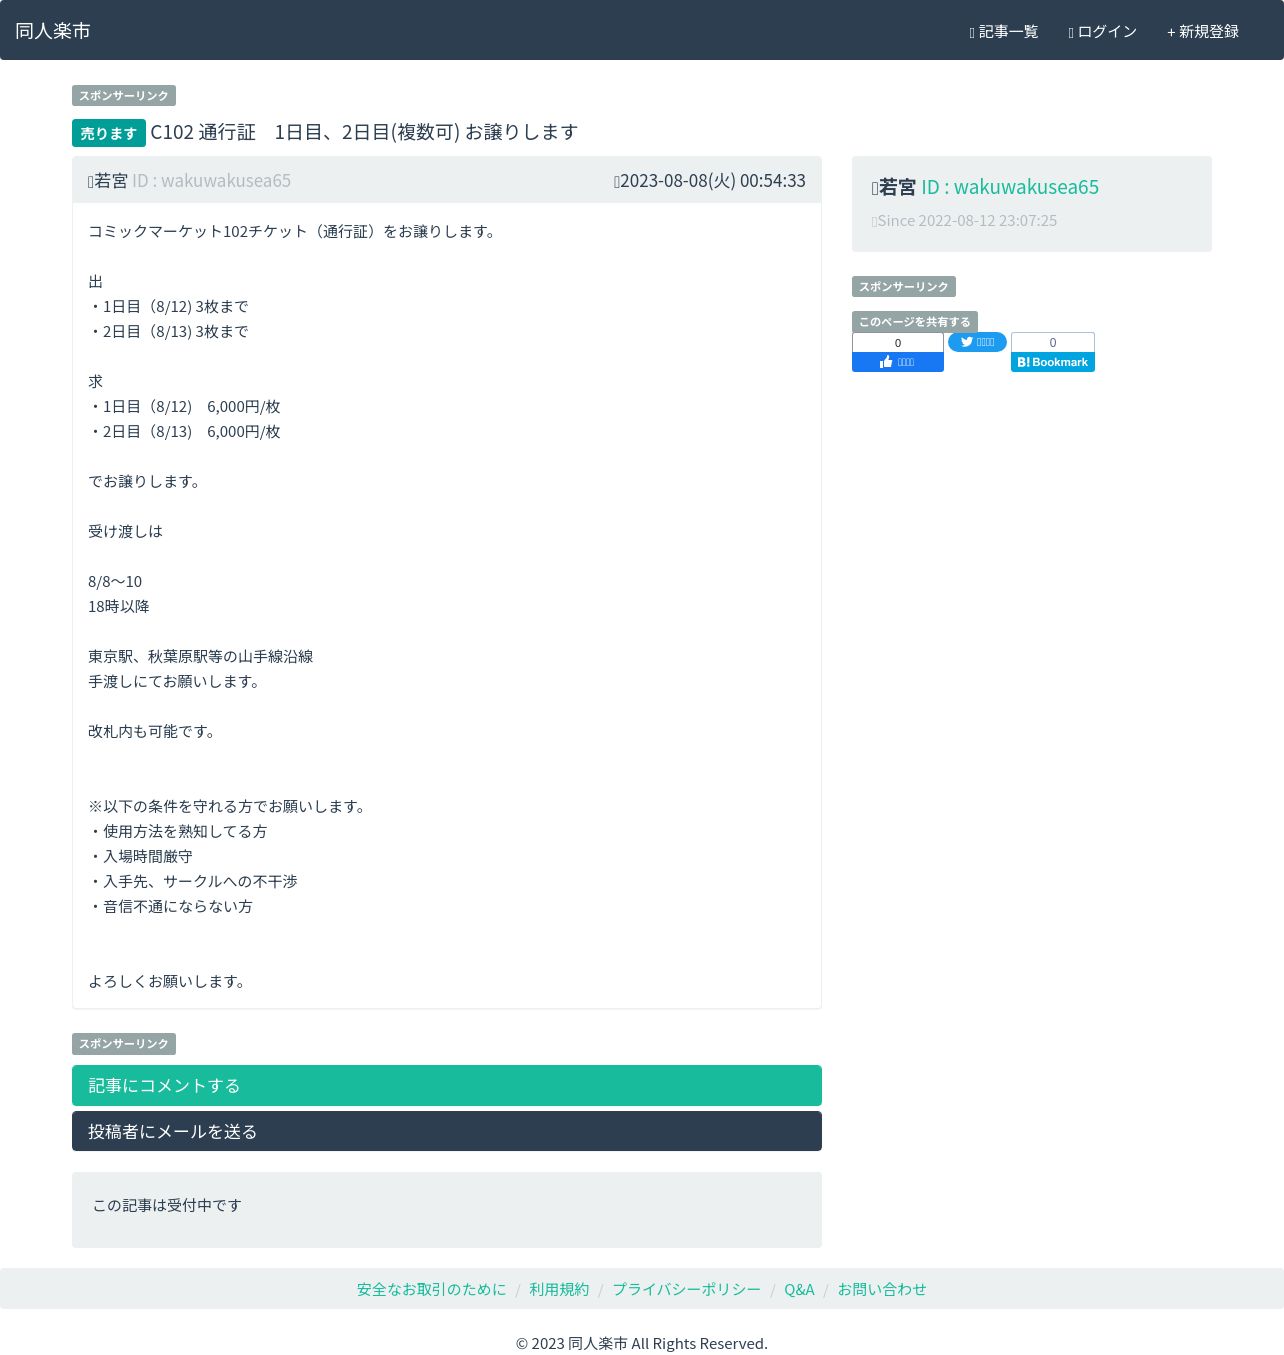The width and height of the screenshot is (1284, 1355).
Task: Click the line ・1日目（8/12）3枚まで
Action: click(x=169, y=306)
